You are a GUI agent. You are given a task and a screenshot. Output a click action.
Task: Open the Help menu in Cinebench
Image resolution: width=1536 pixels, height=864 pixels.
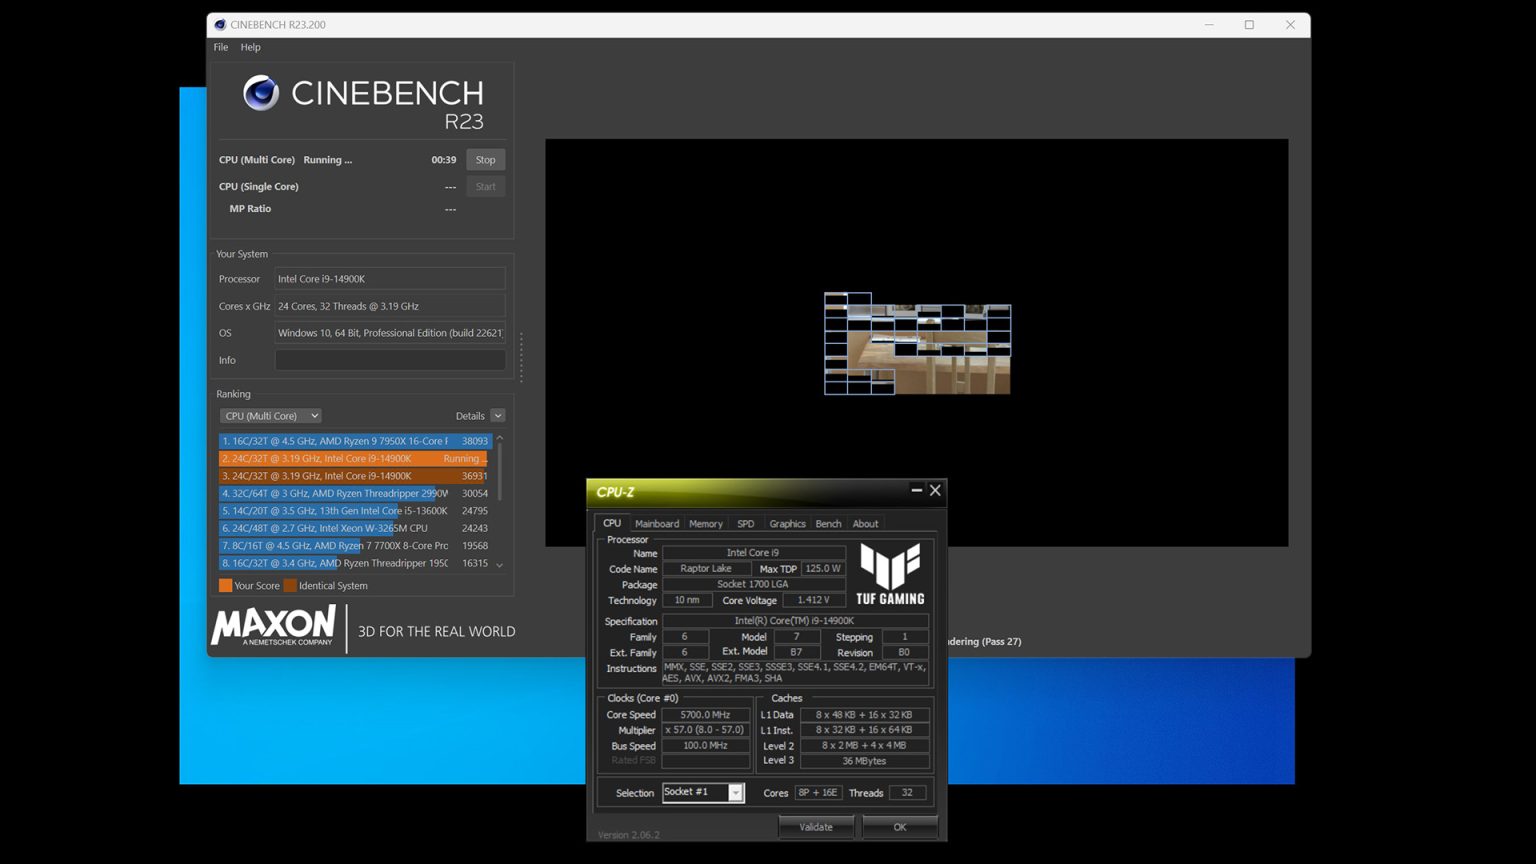click(250, 47)
